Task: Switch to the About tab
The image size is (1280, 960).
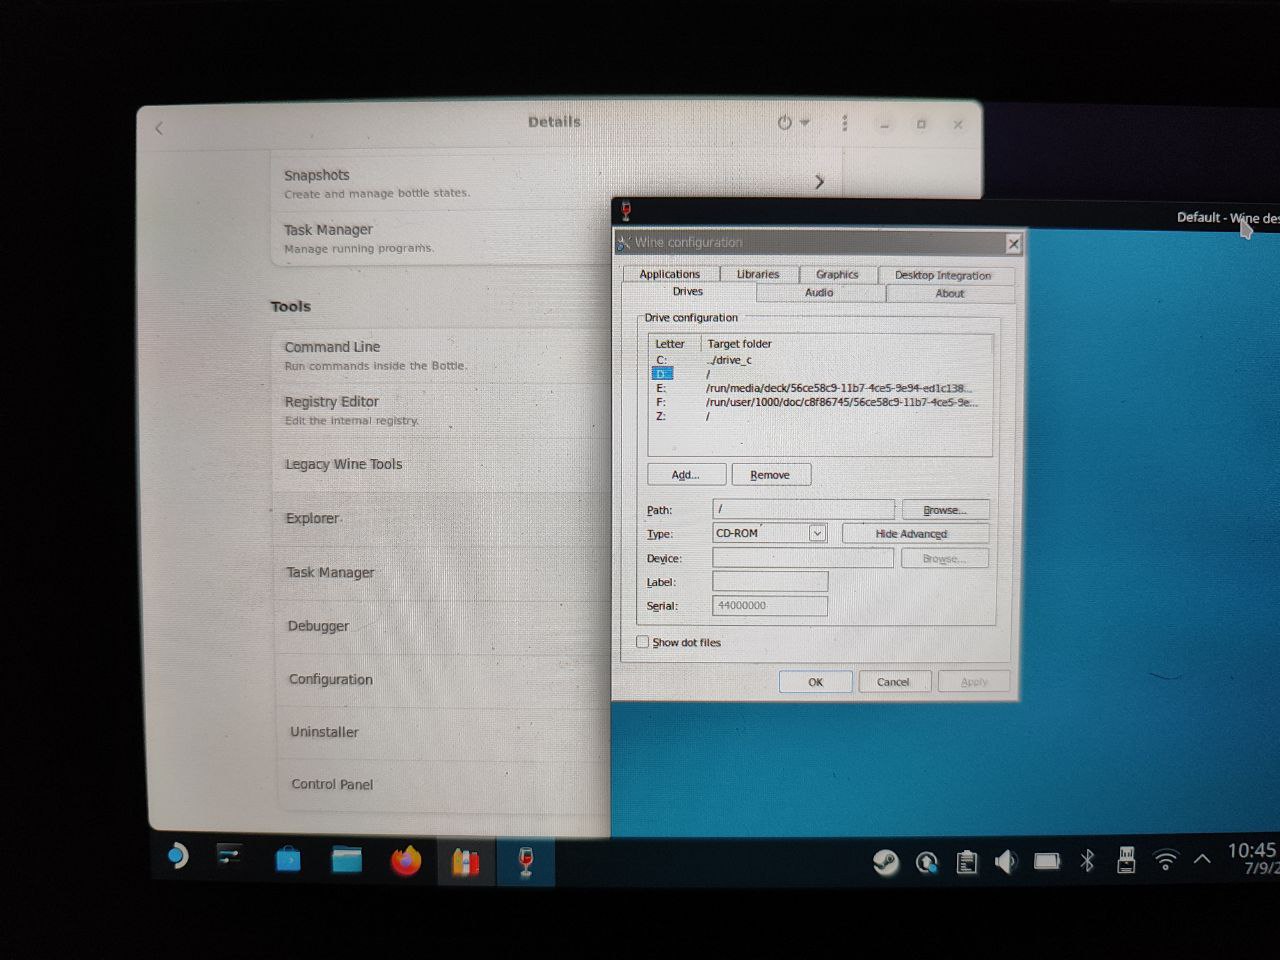Action: pos(950,294)
